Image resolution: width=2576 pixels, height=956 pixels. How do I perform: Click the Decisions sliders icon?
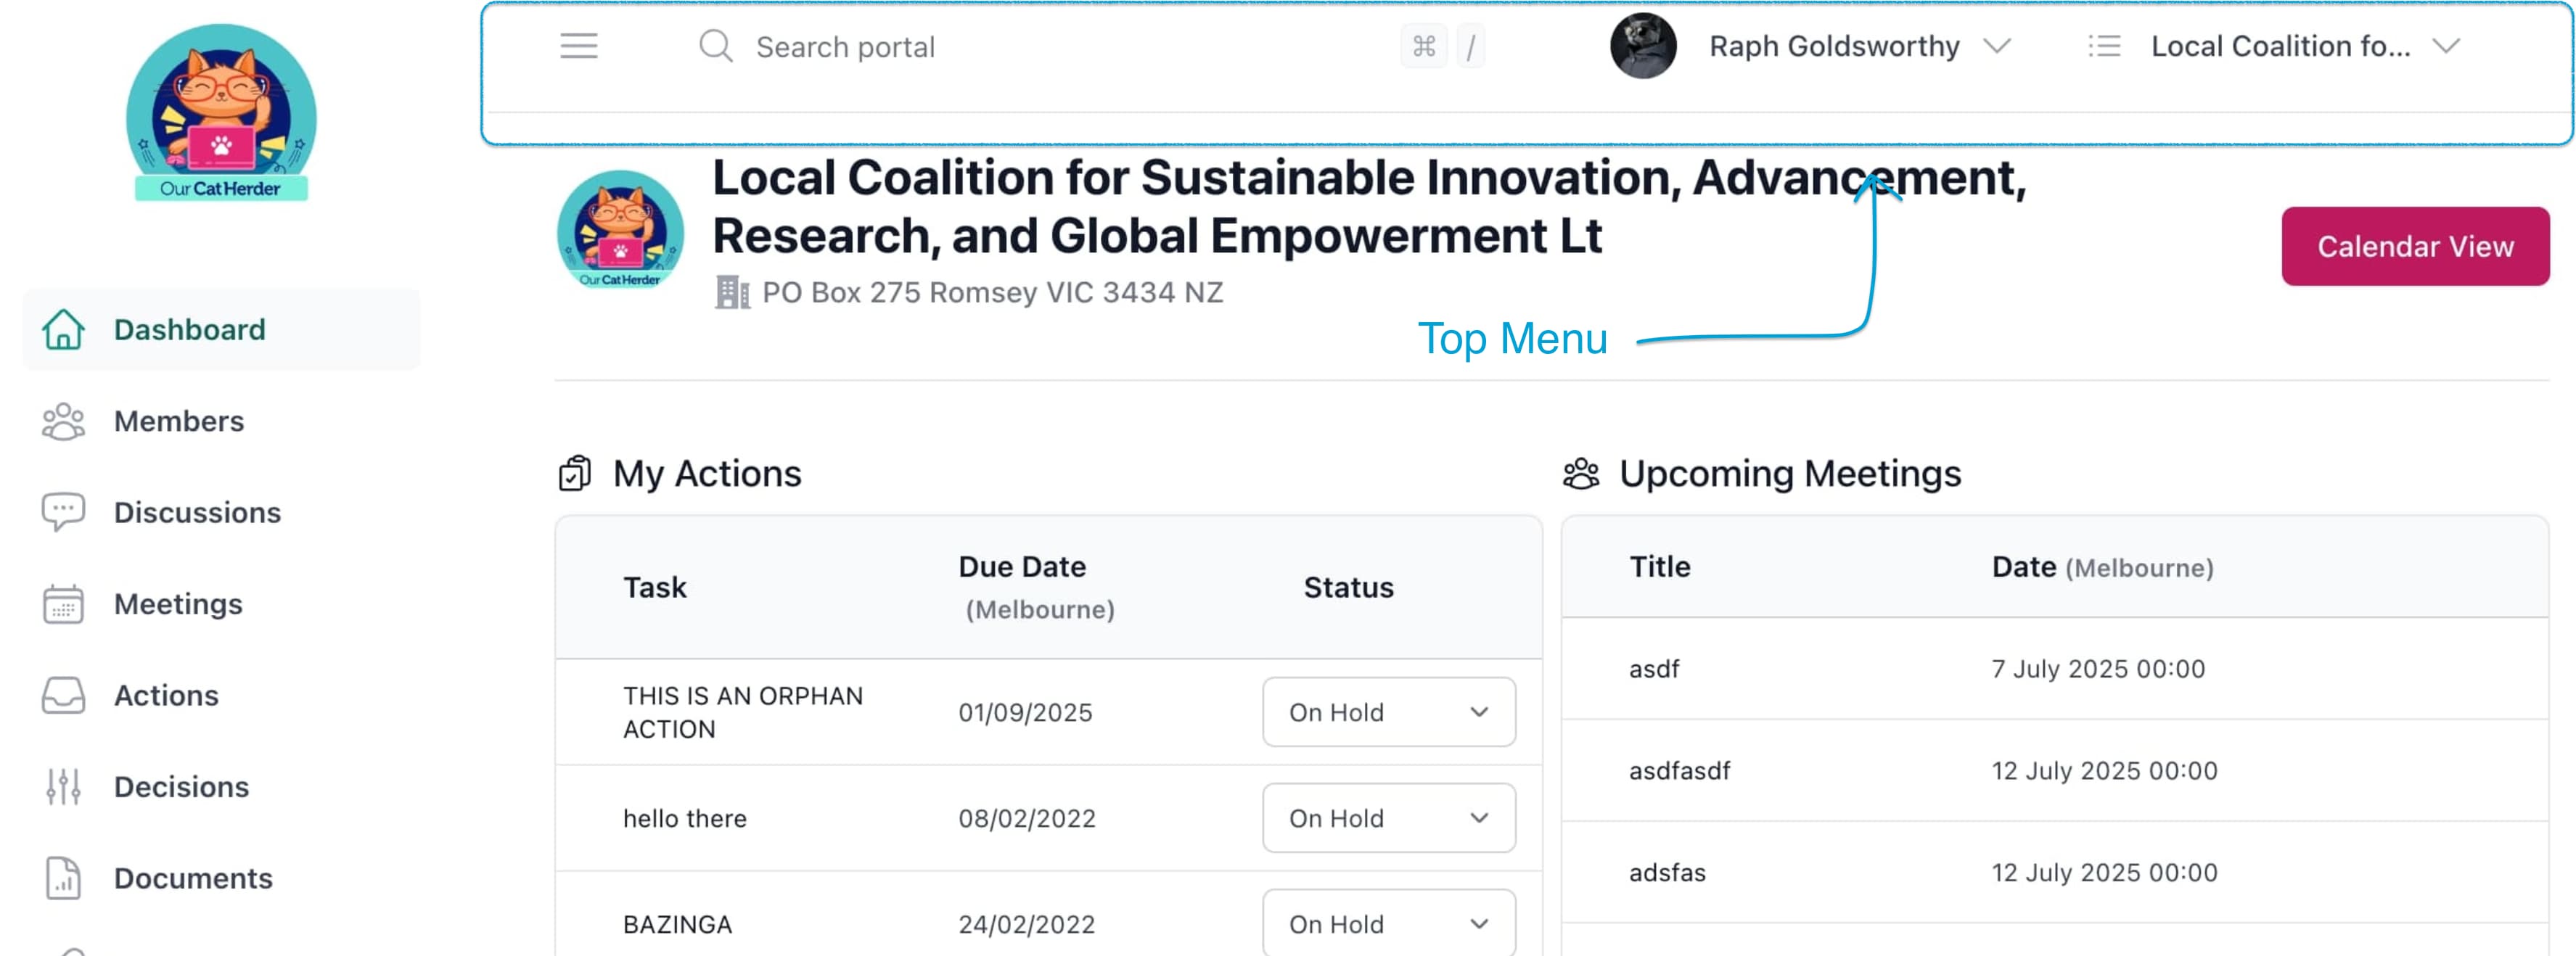[63, 787]
